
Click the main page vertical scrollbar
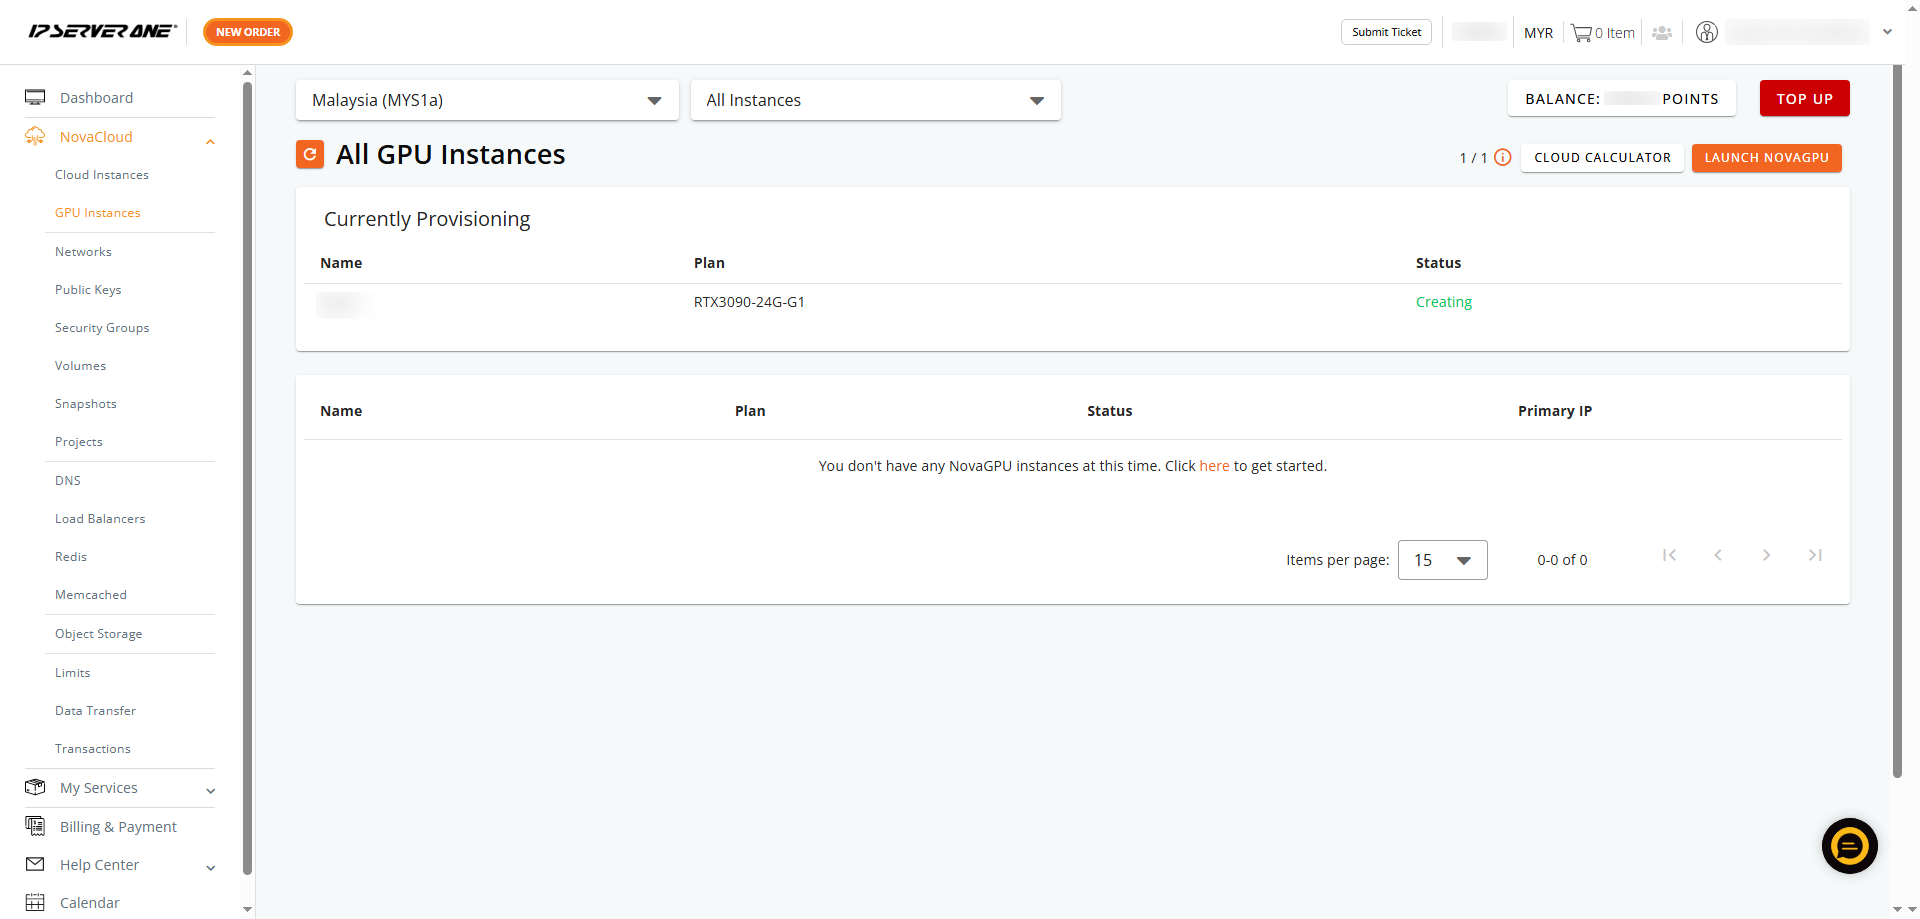tap(1897, 420)
